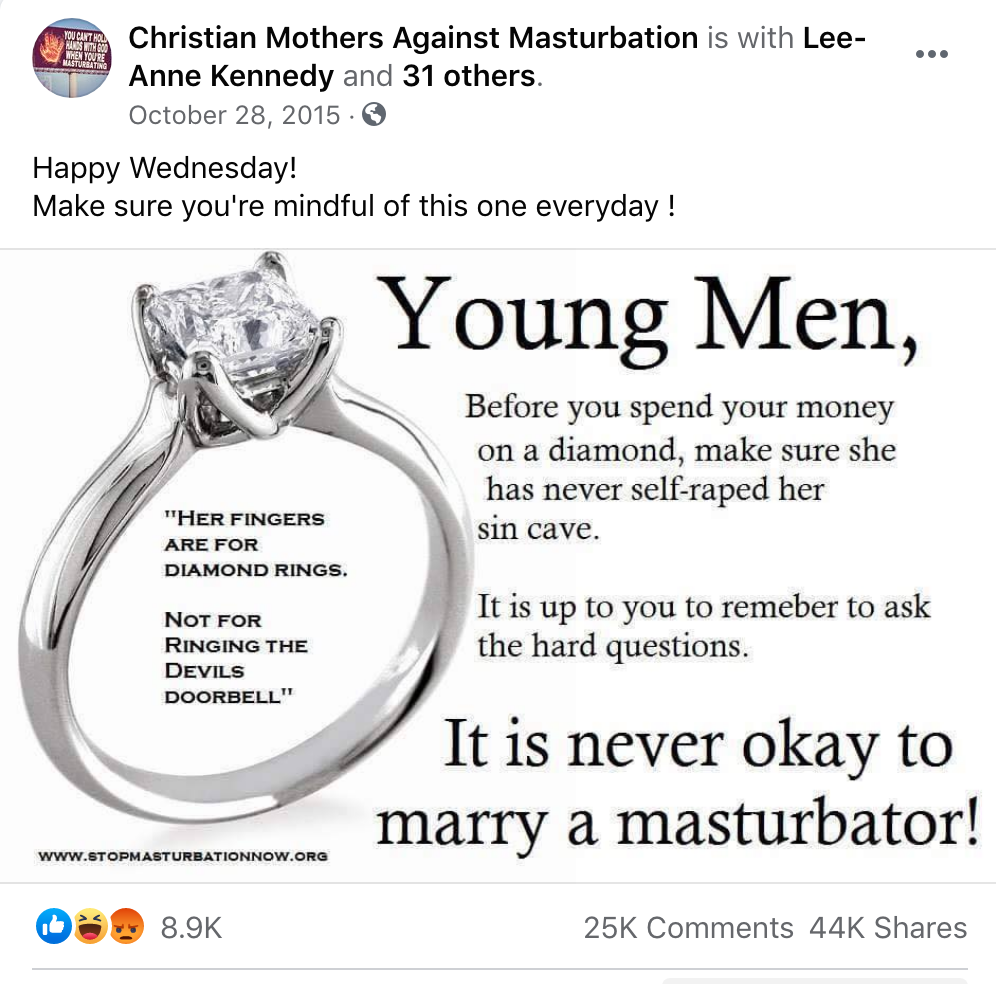Image resolution: width=996 pixels, height=984 pixels.
Task: Click the stopmasturbationnow.org URL in the image
Action: click(x=182, y=856)
